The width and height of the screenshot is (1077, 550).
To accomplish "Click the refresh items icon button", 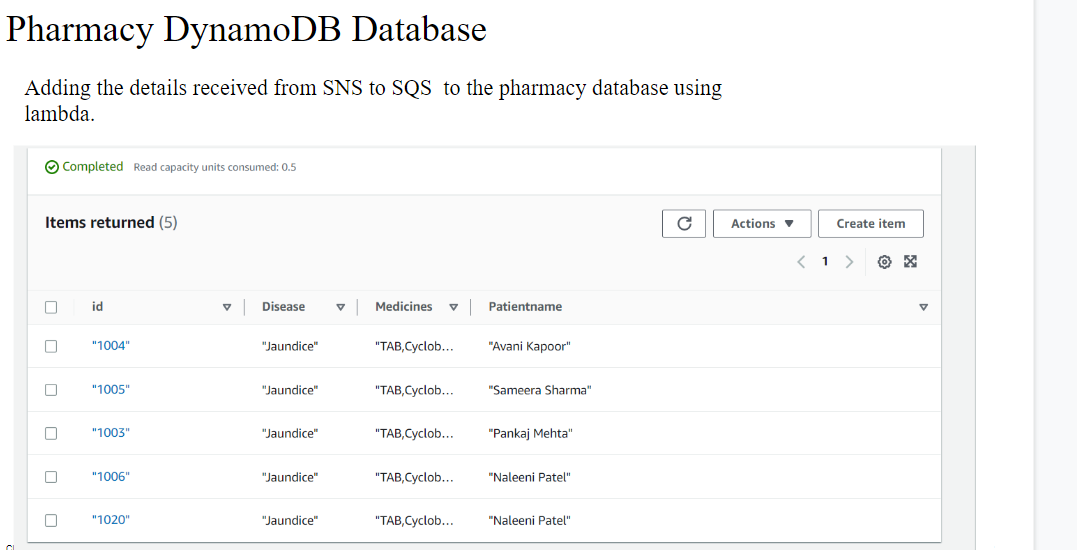I will 683,224.
